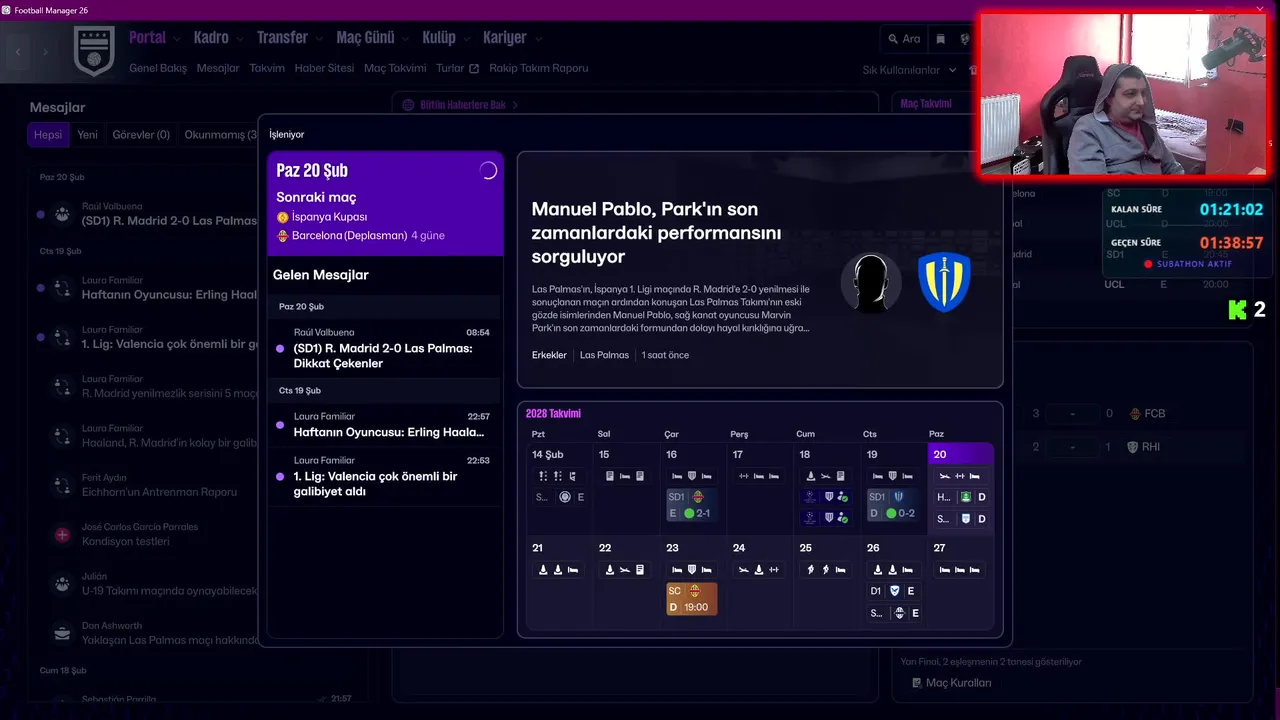Open the Sık Kullanılanlar dropdown
Viewport: 1280px width, 720px height.
pos(910,70)
